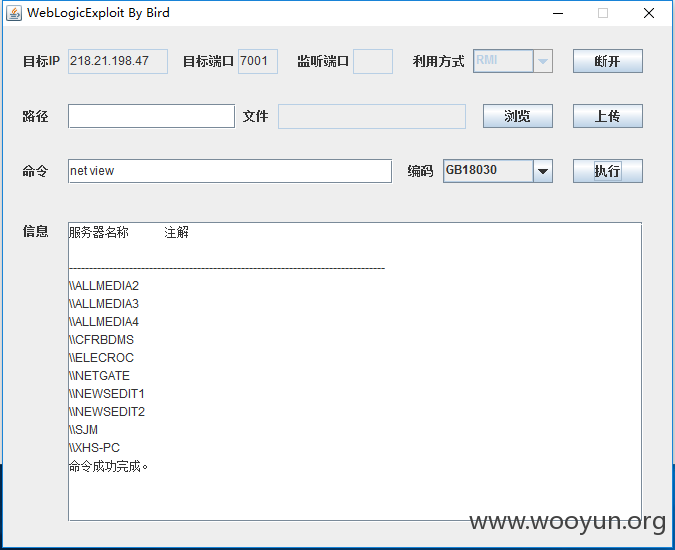The height and width of the screenshot is (550, 675).
Task: Click the 服务器名称 header text in output
Action: [x=99, y=232]
